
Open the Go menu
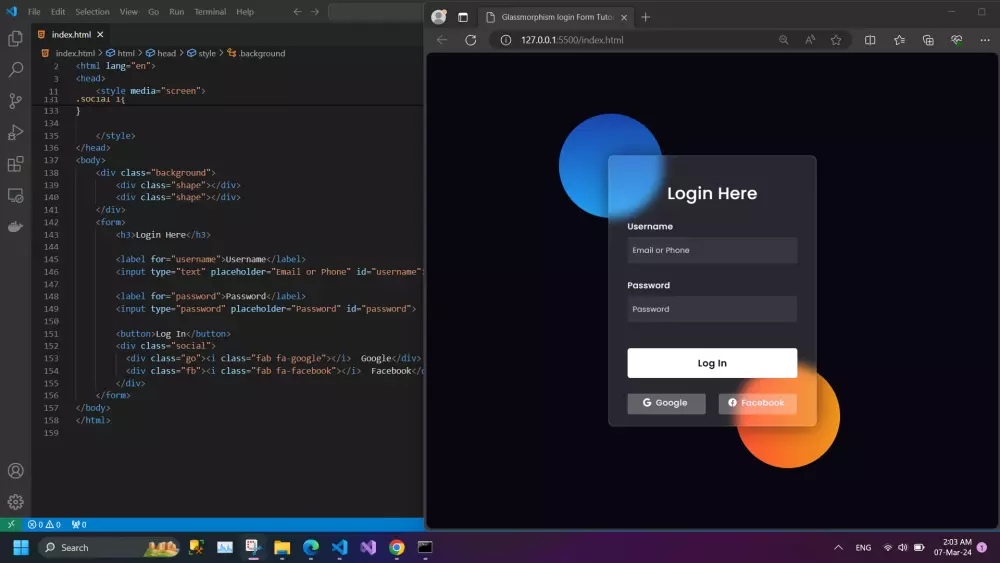coord(154,11)
